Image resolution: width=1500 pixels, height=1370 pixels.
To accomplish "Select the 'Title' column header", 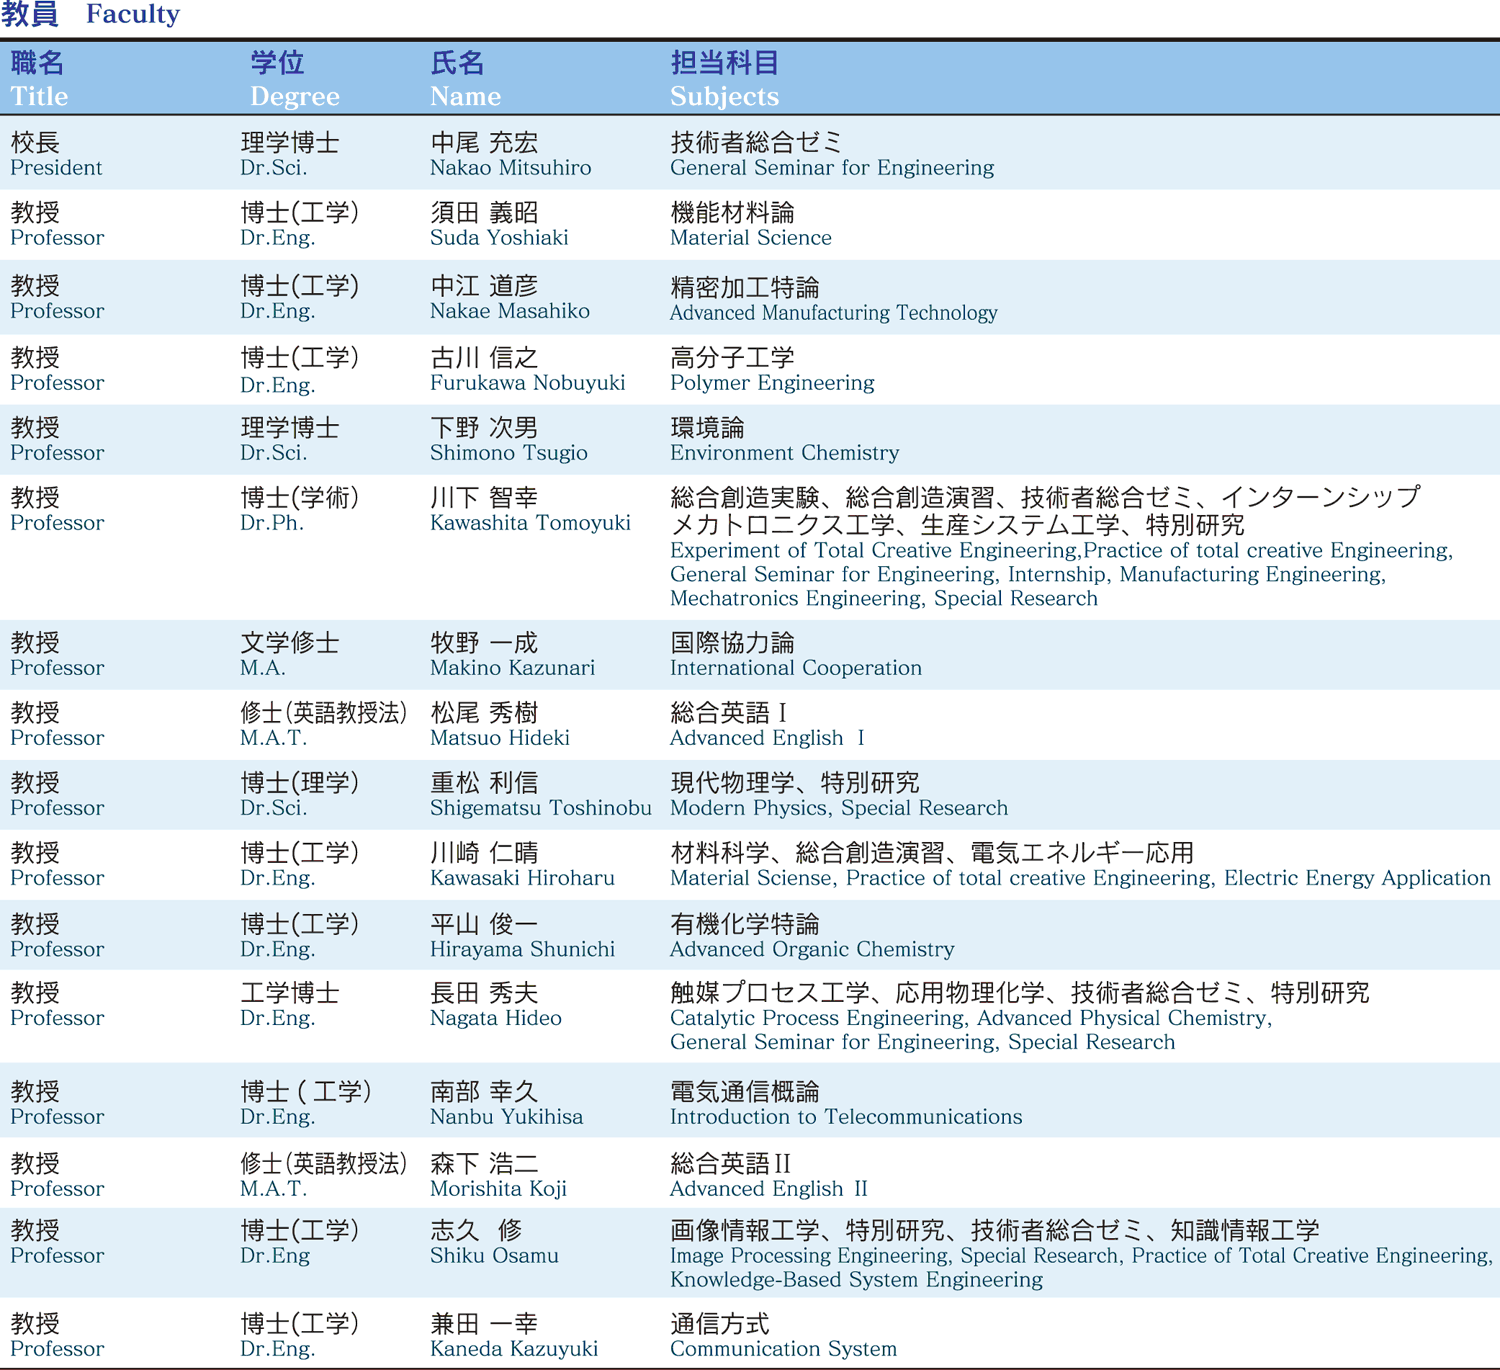I will pyautogui.click(x=39, y=97).
